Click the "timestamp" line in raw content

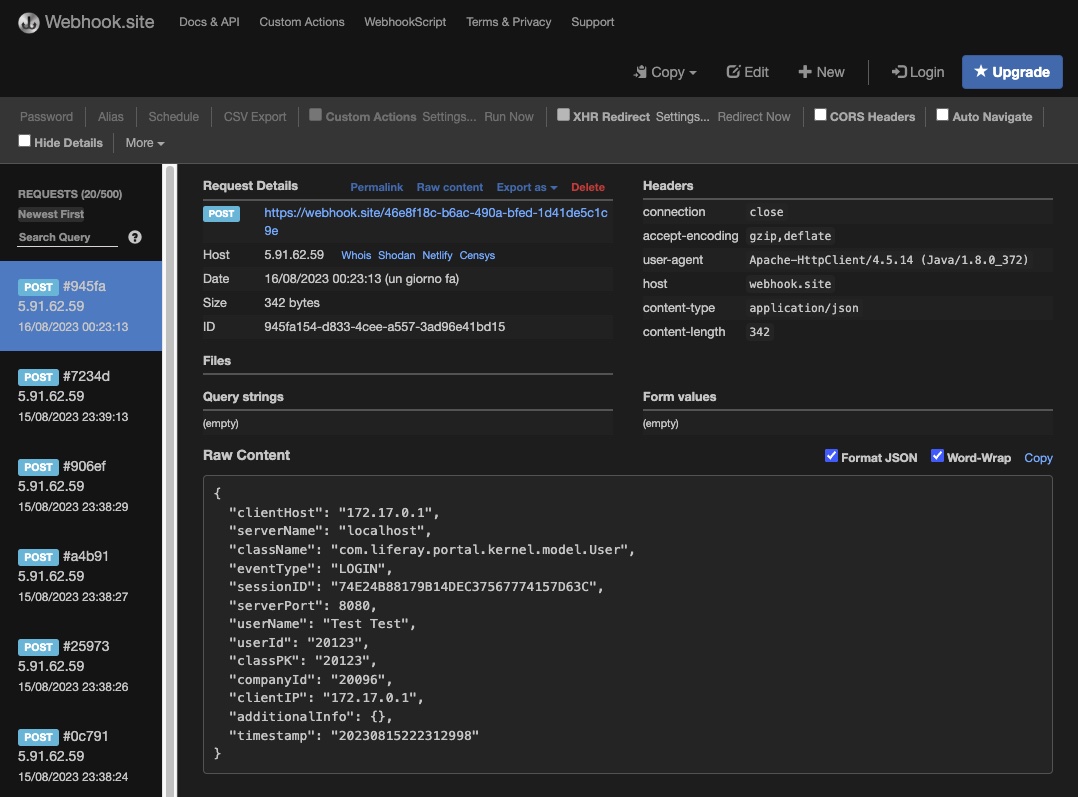point(354,735)
